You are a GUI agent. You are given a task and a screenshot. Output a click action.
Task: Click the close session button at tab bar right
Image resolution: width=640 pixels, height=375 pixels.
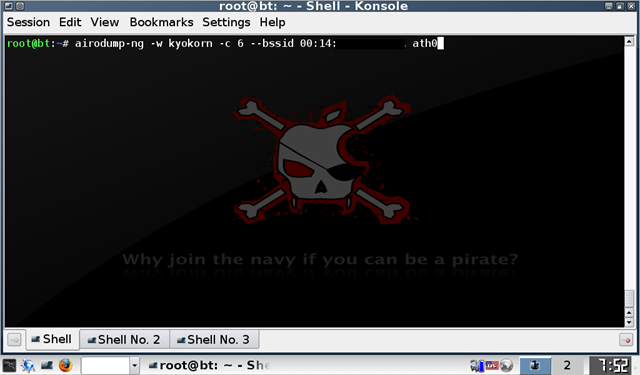(626, 339)
